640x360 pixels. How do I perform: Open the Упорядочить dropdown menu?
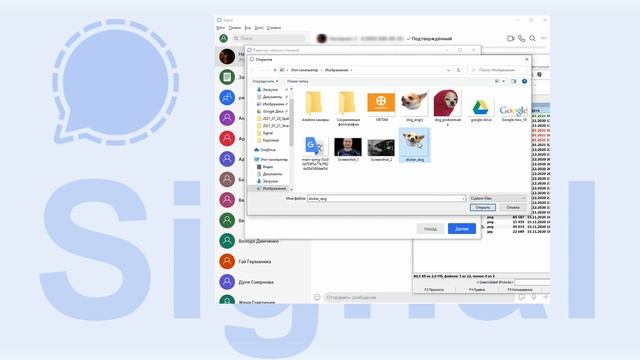tap(265, 81)
